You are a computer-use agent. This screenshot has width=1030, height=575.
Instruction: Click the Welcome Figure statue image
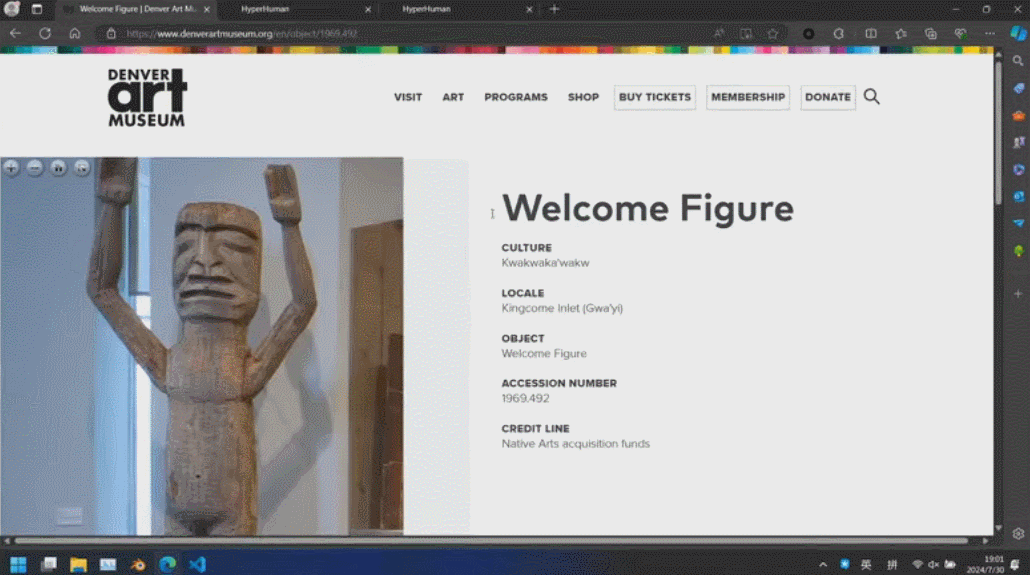click(x=202, y=346)
